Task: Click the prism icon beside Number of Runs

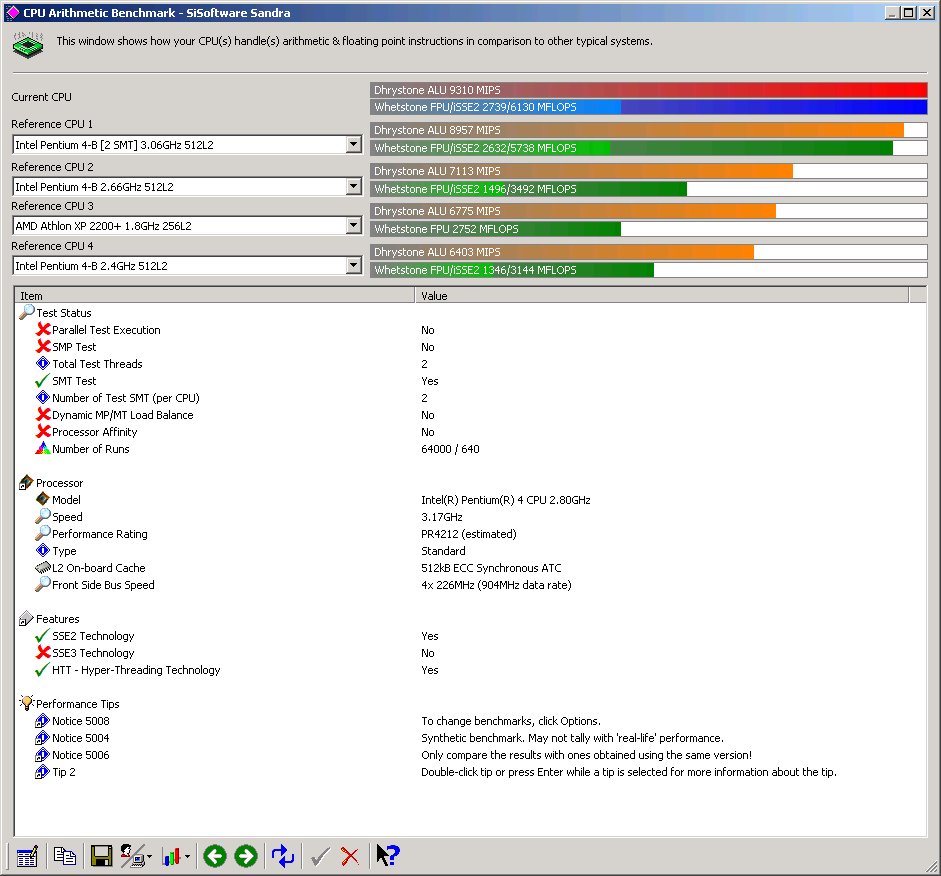Action: [x=43, y=448]
